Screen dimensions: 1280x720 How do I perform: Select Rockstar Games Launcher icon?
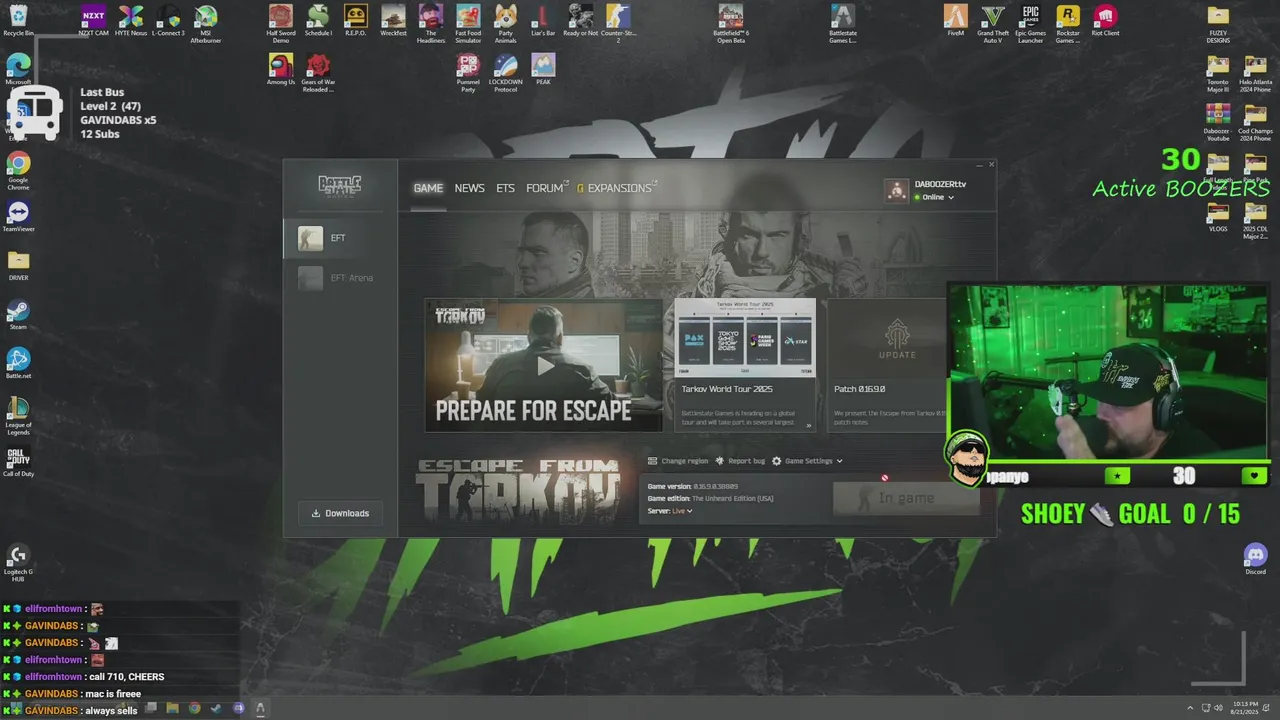click(x=1068, y=23)
